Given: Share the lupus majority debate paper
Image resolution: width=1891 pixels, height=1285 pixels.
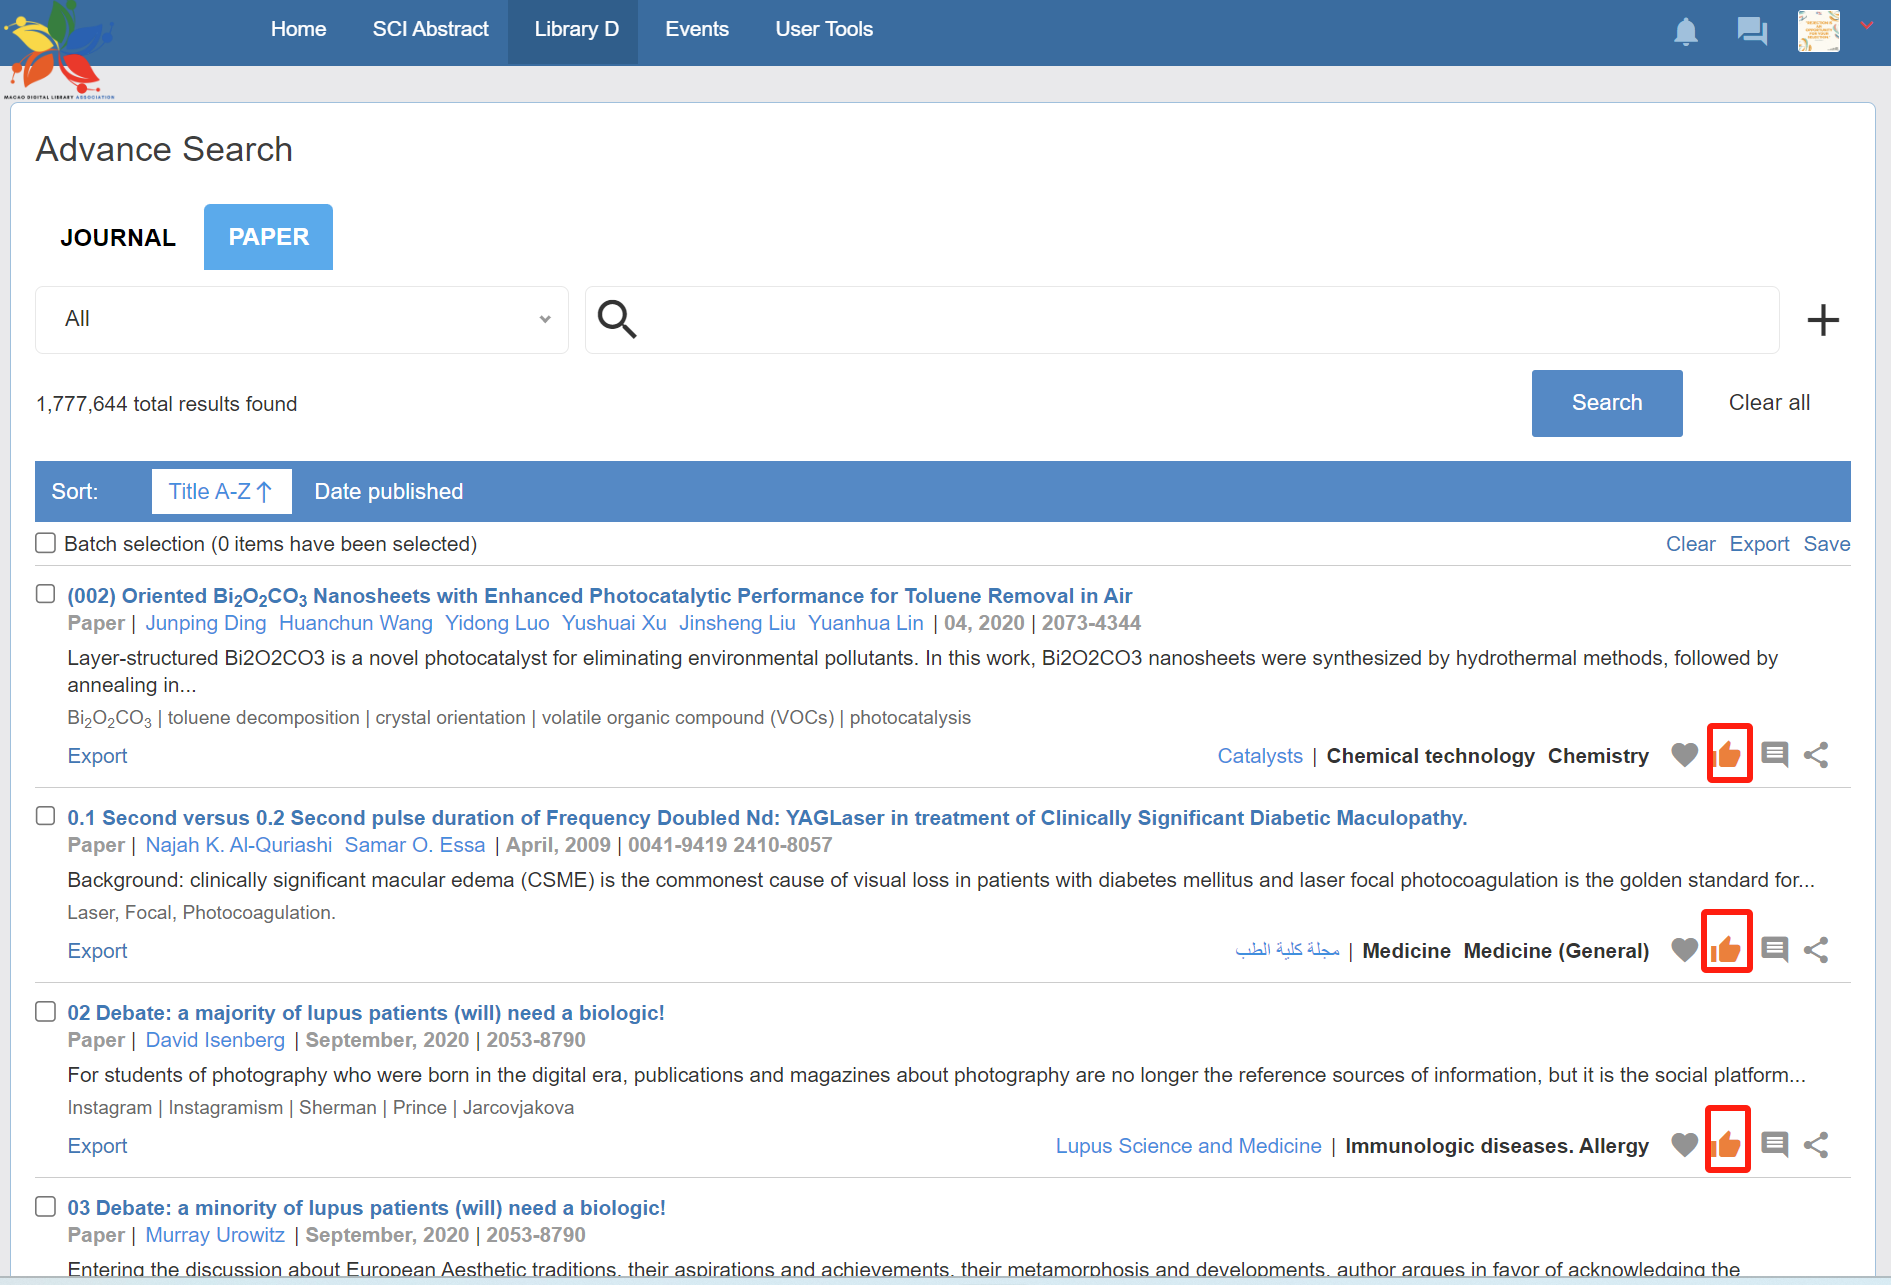Looking at the screenshot, I should click(1816, 1145).
